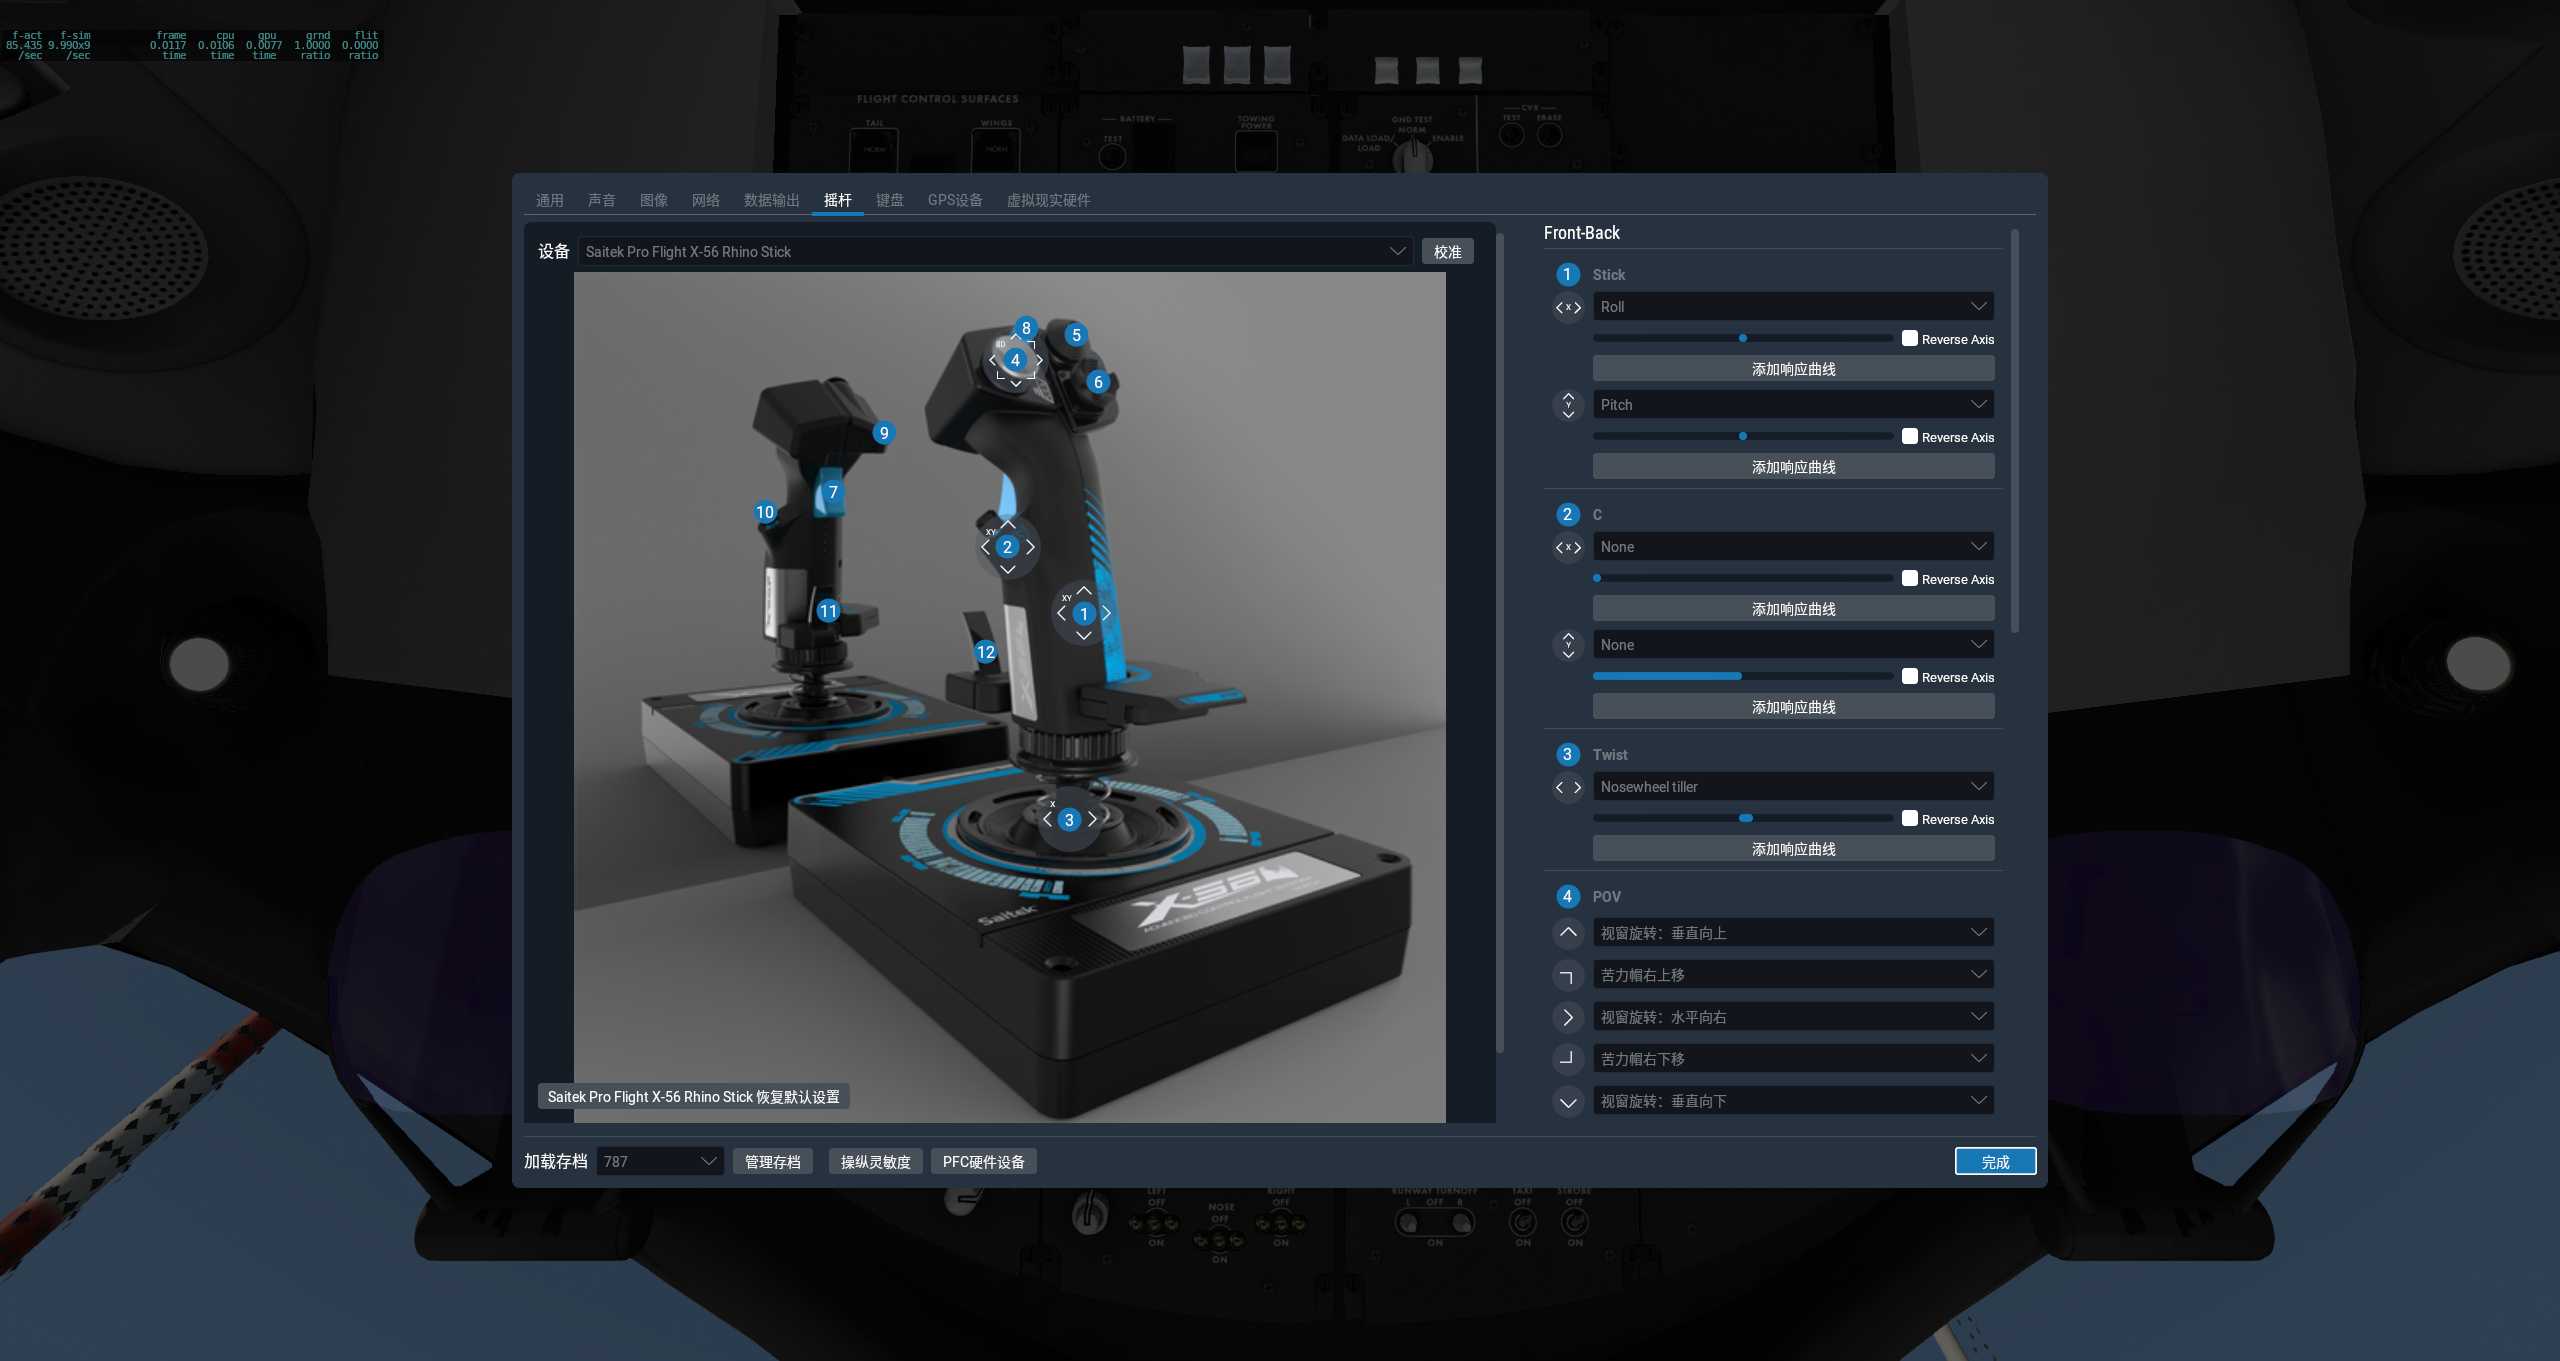The height and width of the screenshot is (1361, 2560).
Task: Open the Pitch axis assignment dropdown
Action: [1793, 405]
